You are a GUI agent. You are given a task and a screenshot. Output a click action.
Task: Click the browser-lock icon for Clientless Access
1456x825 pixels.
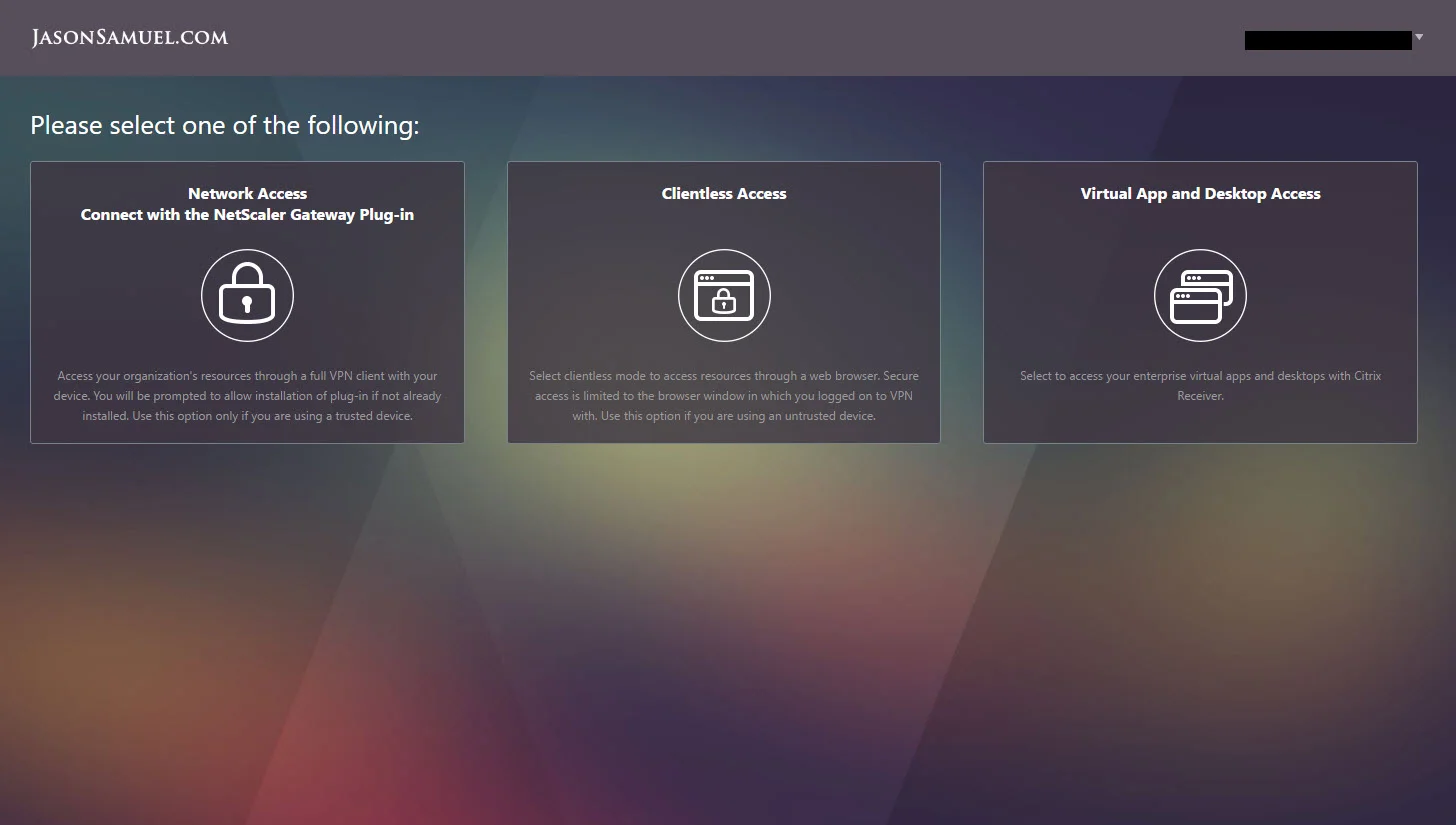pos(724,295)
